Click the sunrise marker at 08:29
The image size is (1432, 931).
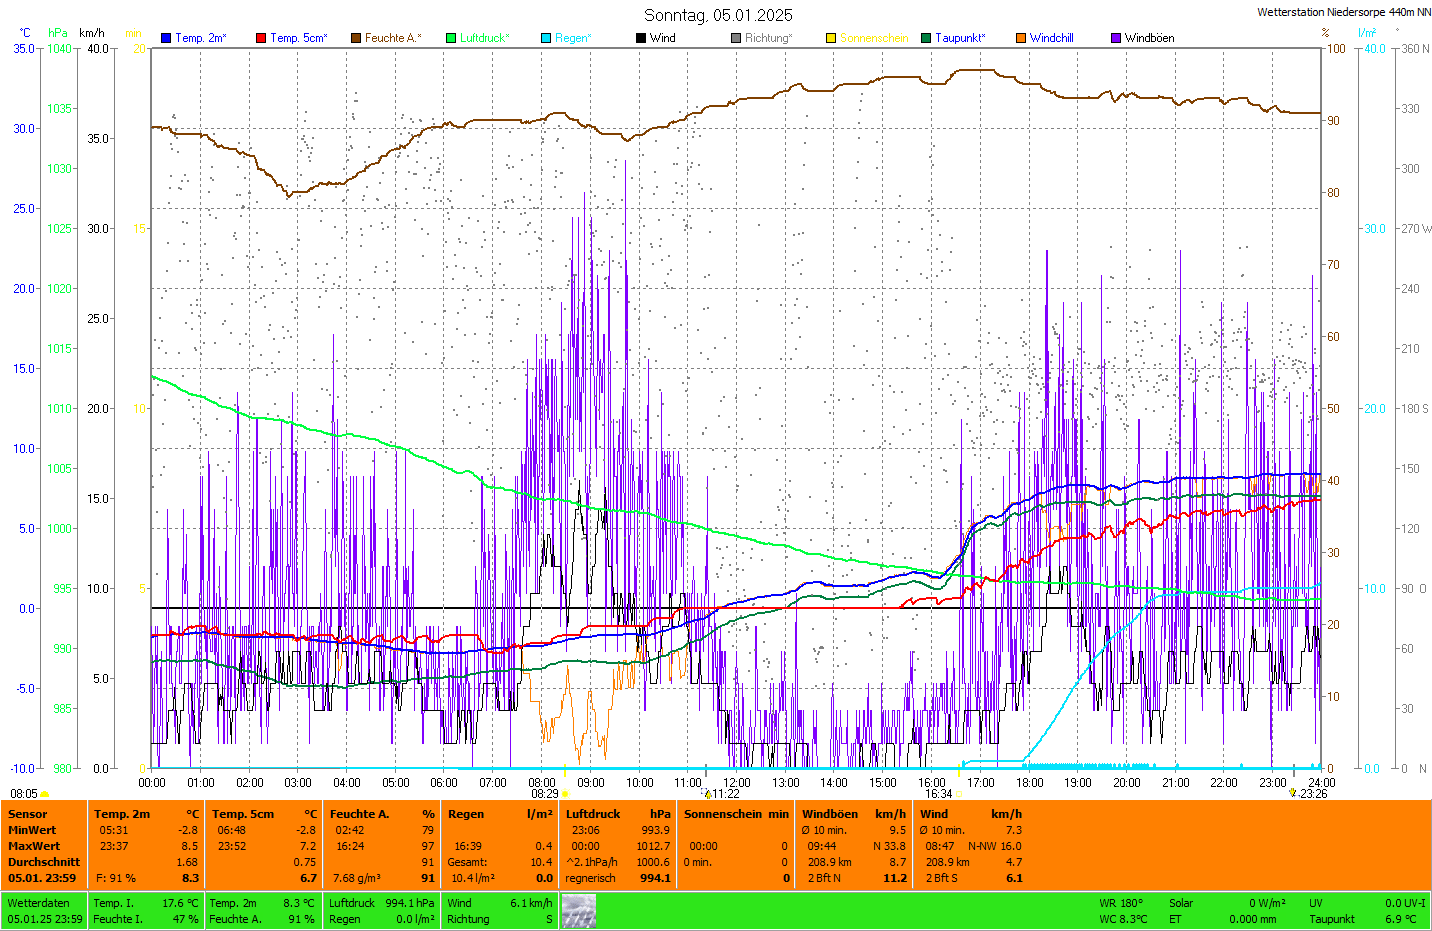point(565,794)
